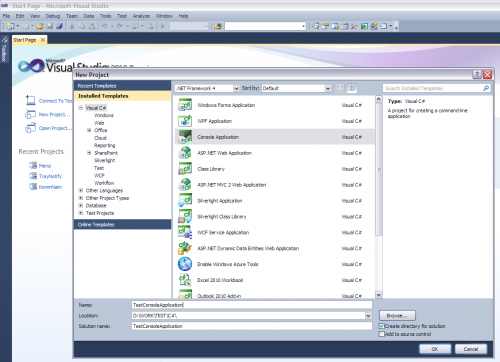Image resolution: width=500 pixels, height=362 pixels.
Task: Click the Save toolbar icon
Action: (49, 26)
